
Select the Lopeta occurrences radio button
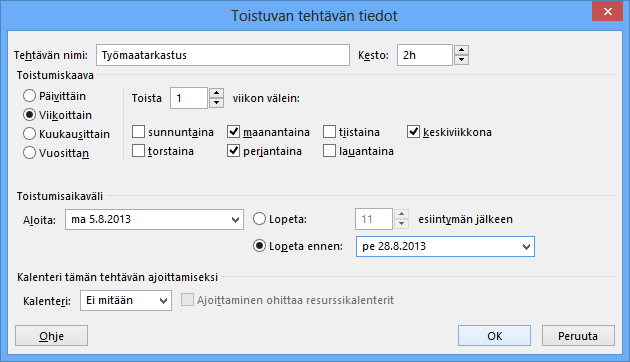pos(260,219)
